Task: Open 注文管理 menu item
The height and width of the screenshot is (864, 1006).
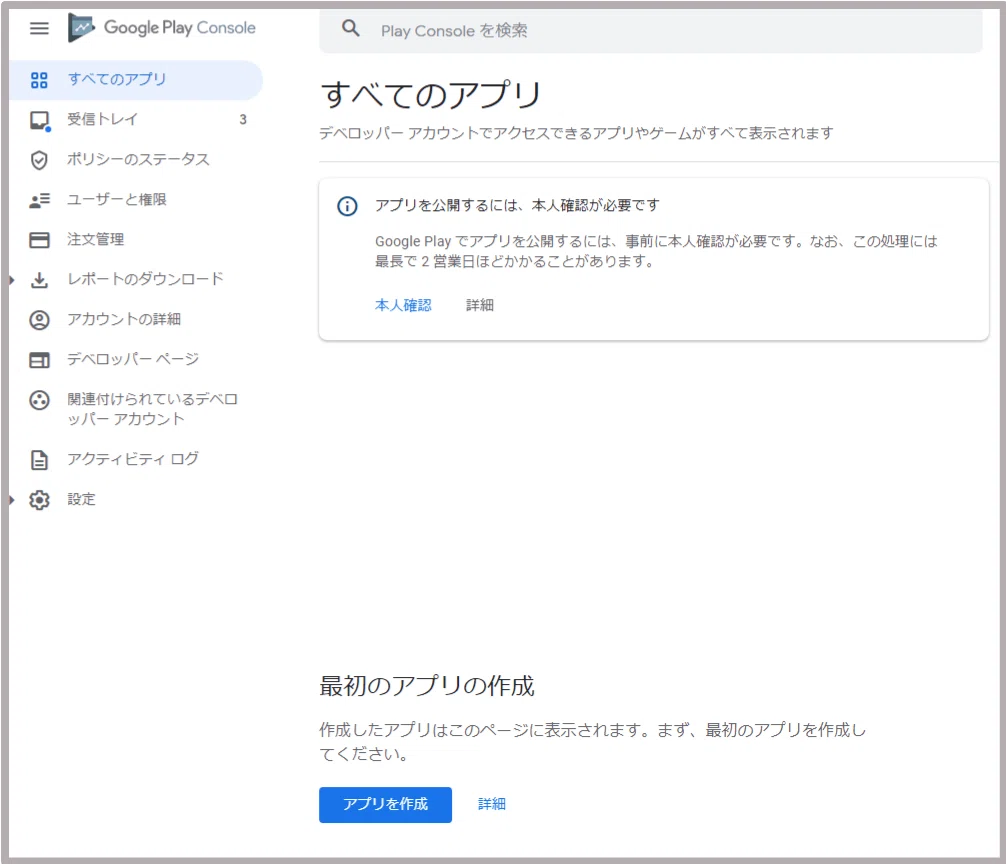Action: pos(135,239)
